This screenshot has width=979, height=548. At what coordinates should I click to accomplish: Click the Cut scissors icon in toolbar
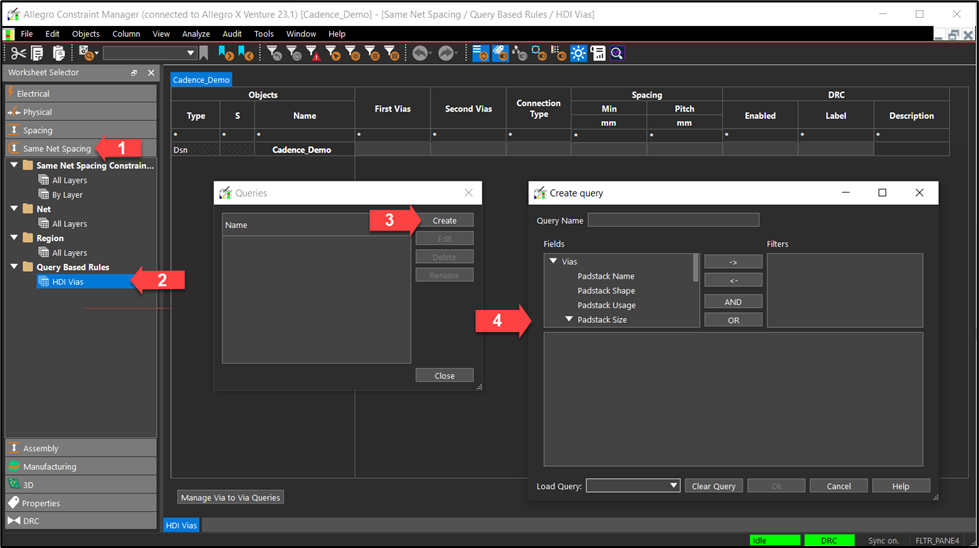[x=18, y=54]
